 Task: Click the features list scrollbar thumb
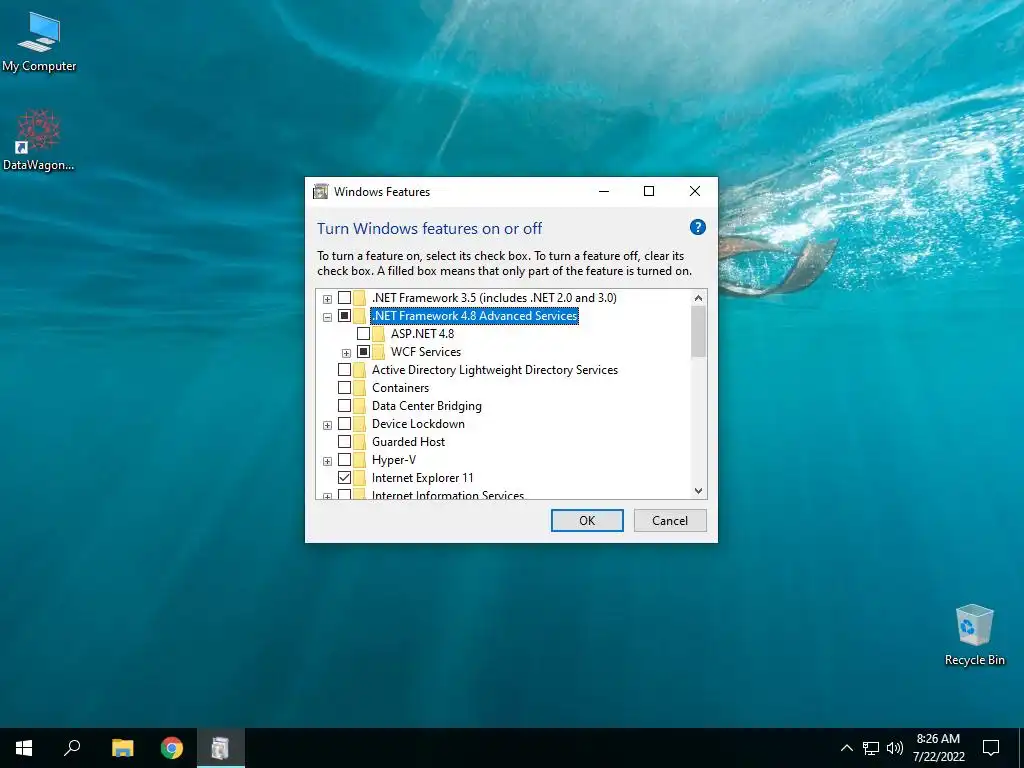tap(698, 331)
